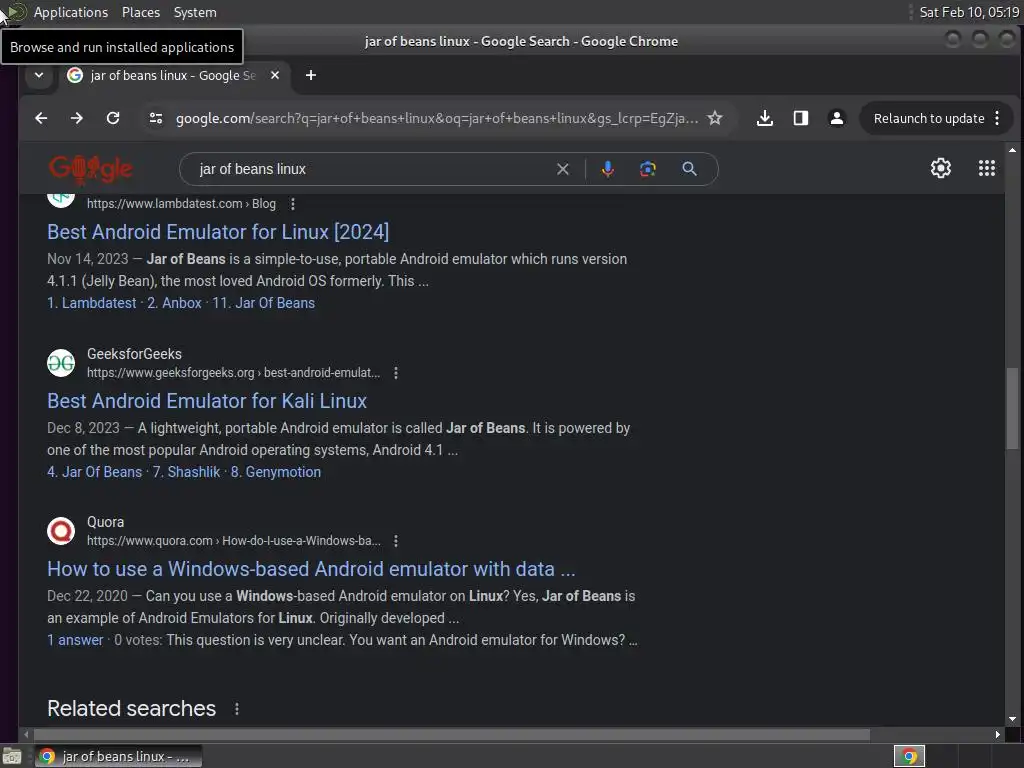
Task: Click the vertical scrollbar thumb
Action: coord(1012,408)
